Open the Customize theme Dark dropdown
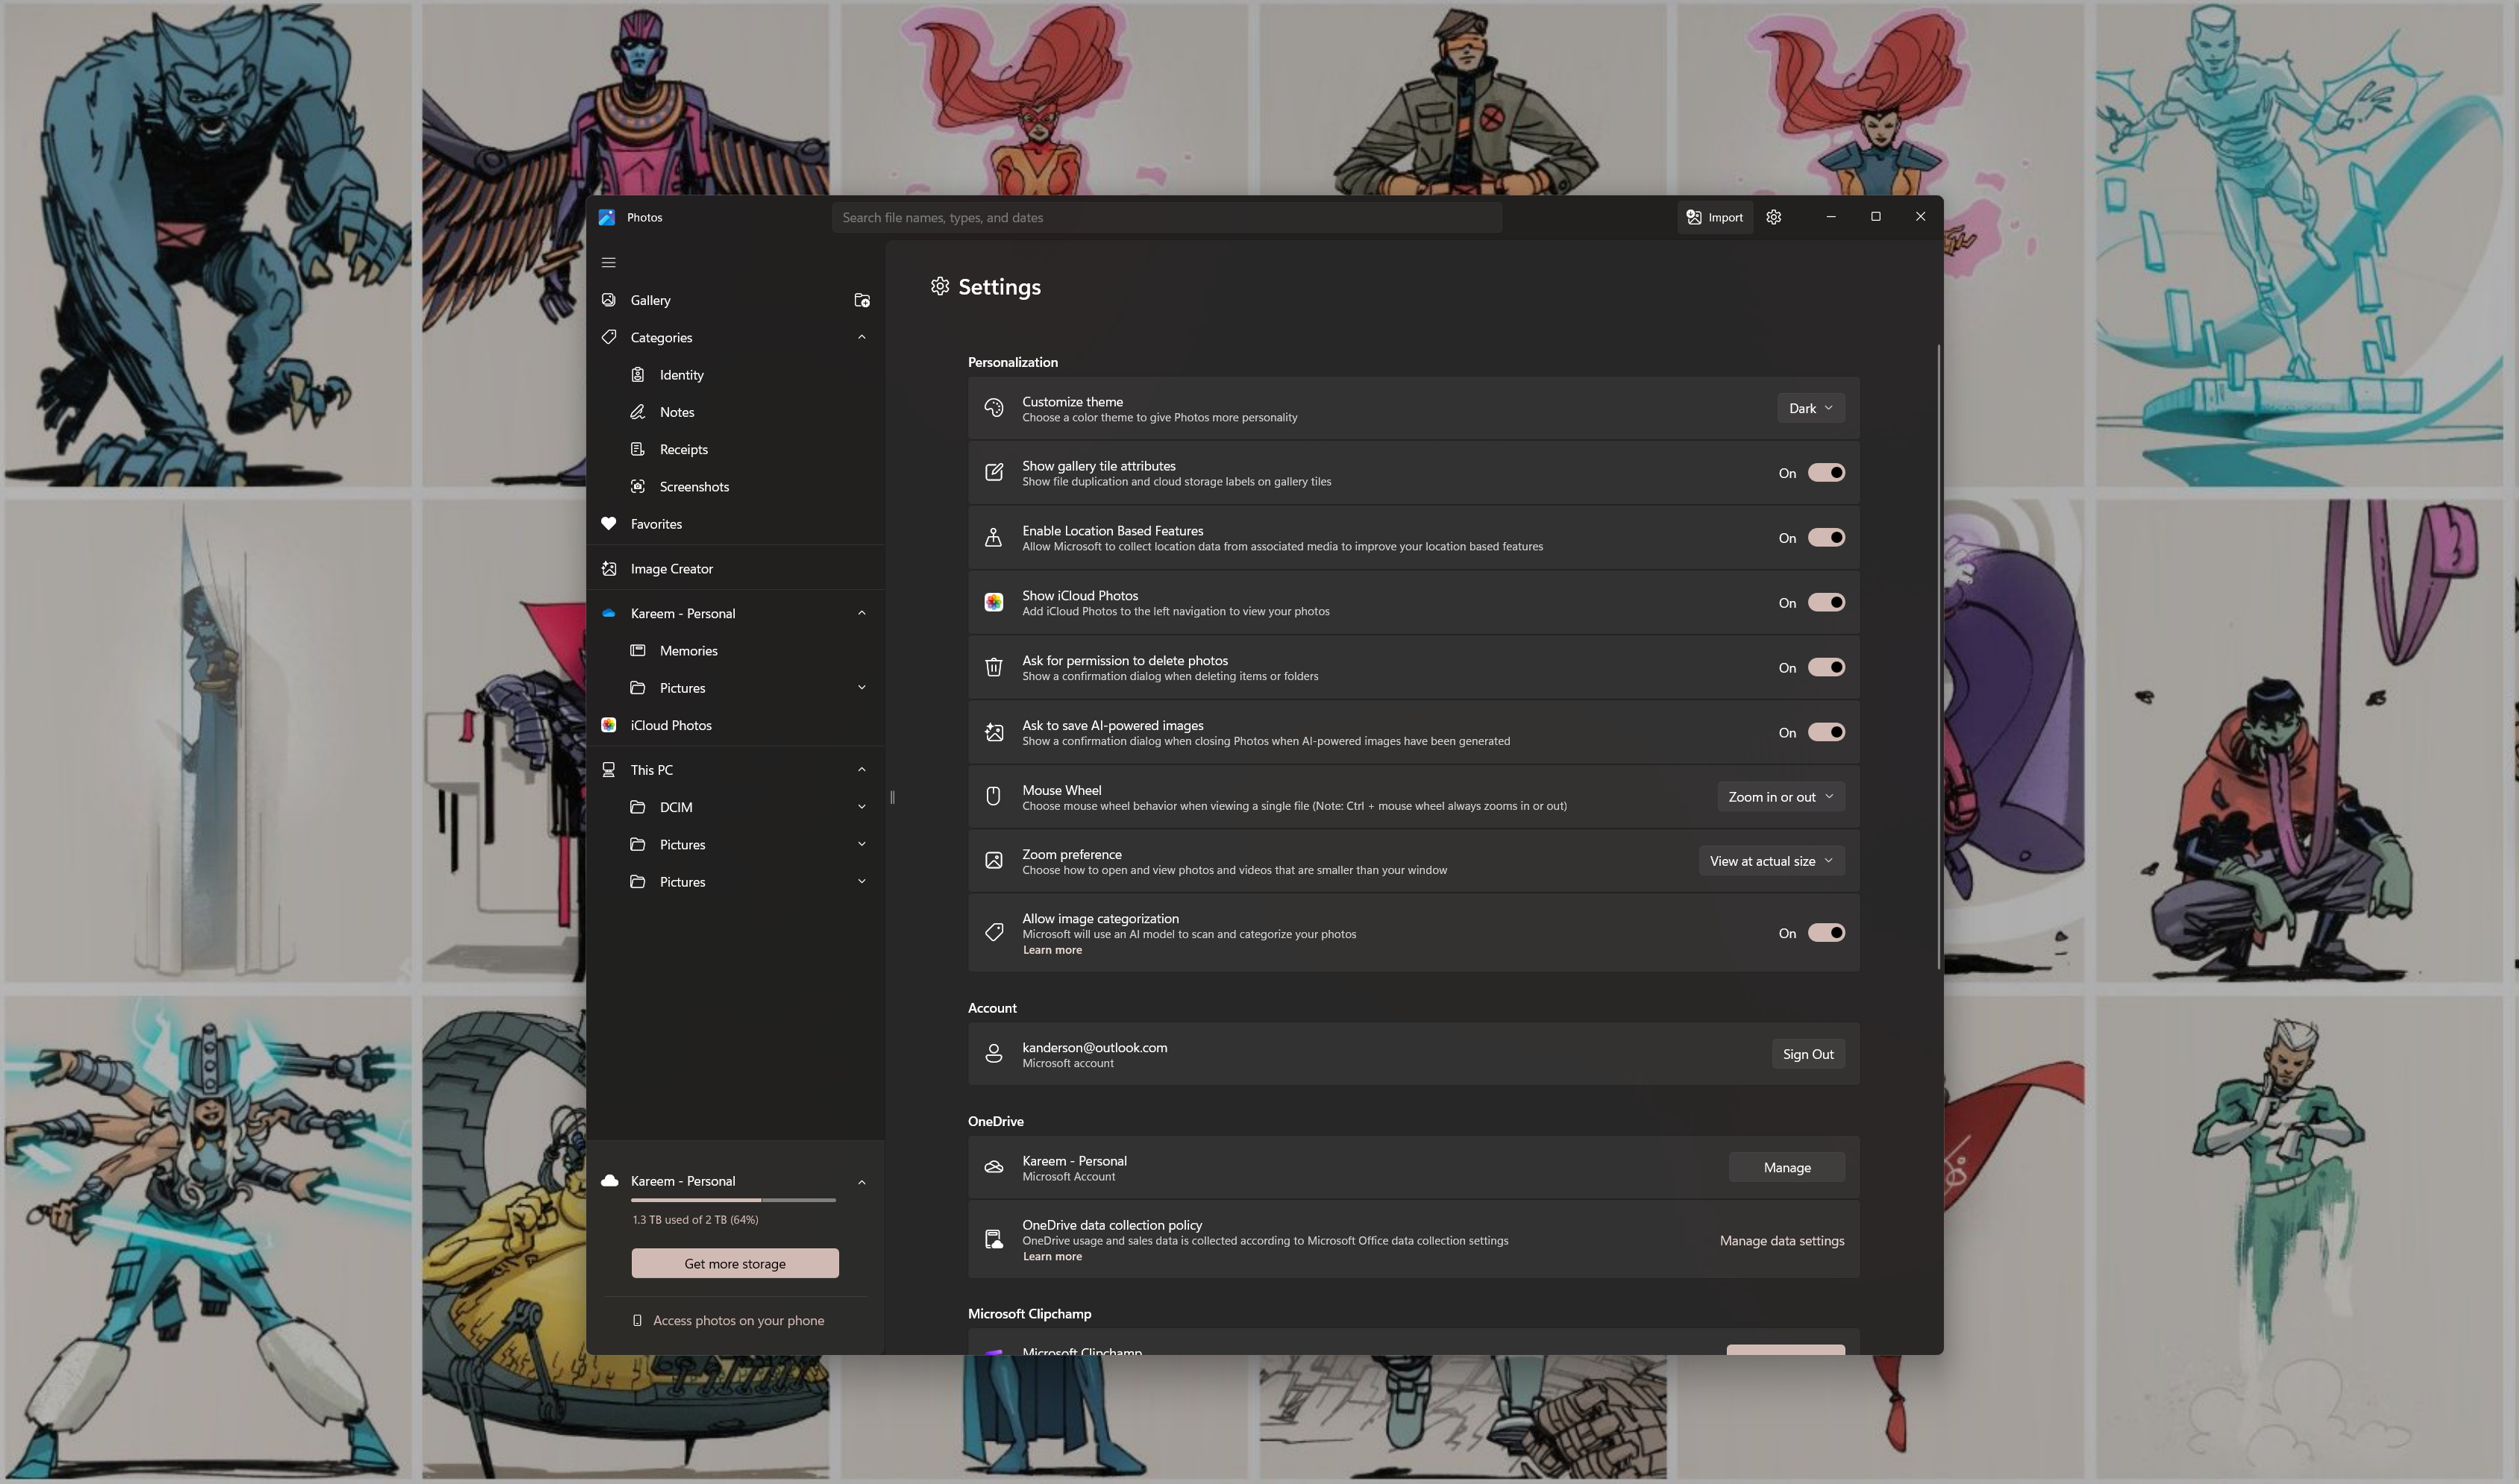This screenshot has height=1484, width=2519. (1811, 408)
